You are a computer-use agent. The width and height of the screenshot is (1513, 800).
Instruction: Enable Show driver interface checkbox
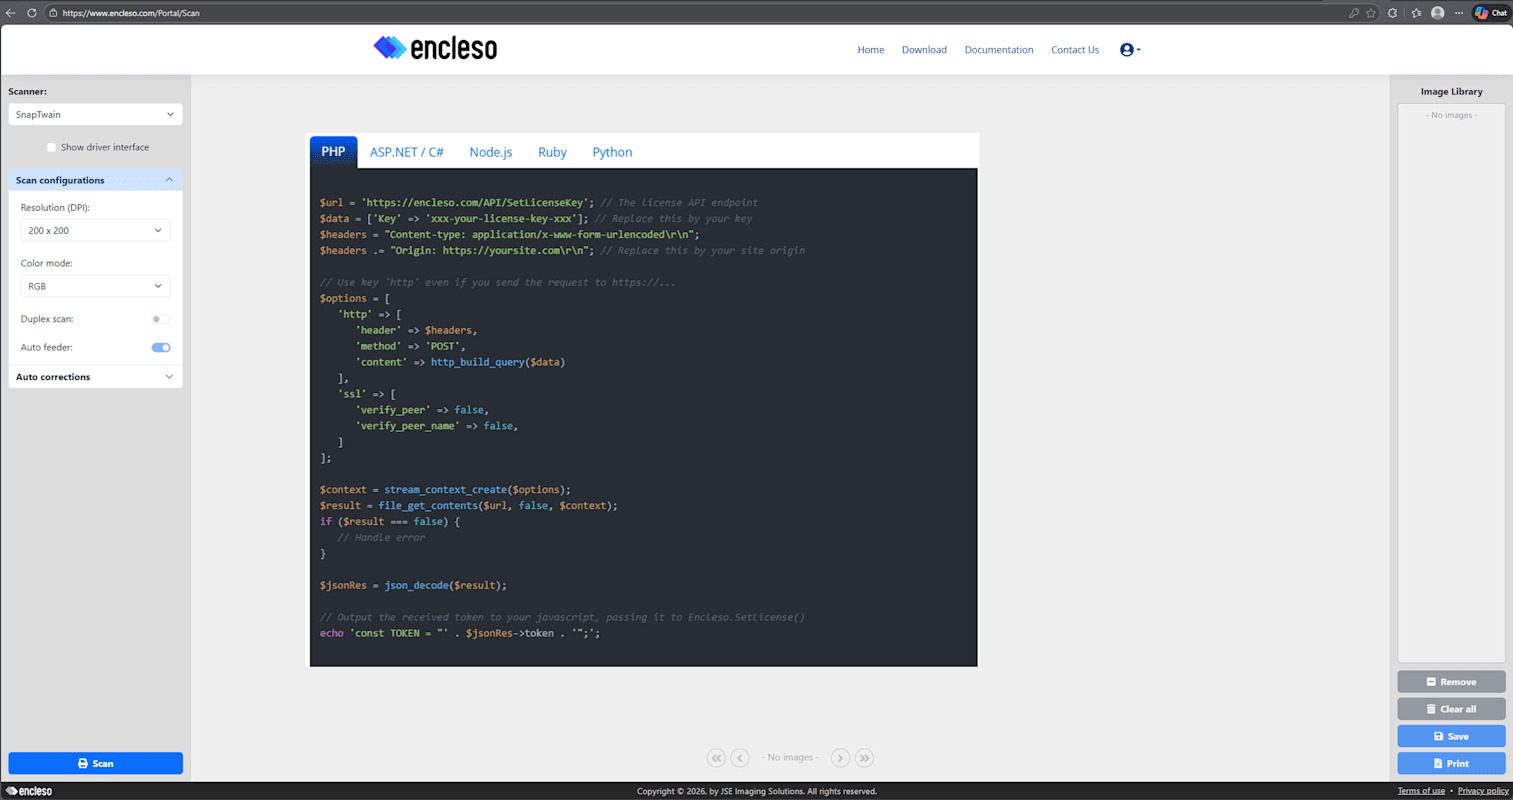tap(51, 148)
